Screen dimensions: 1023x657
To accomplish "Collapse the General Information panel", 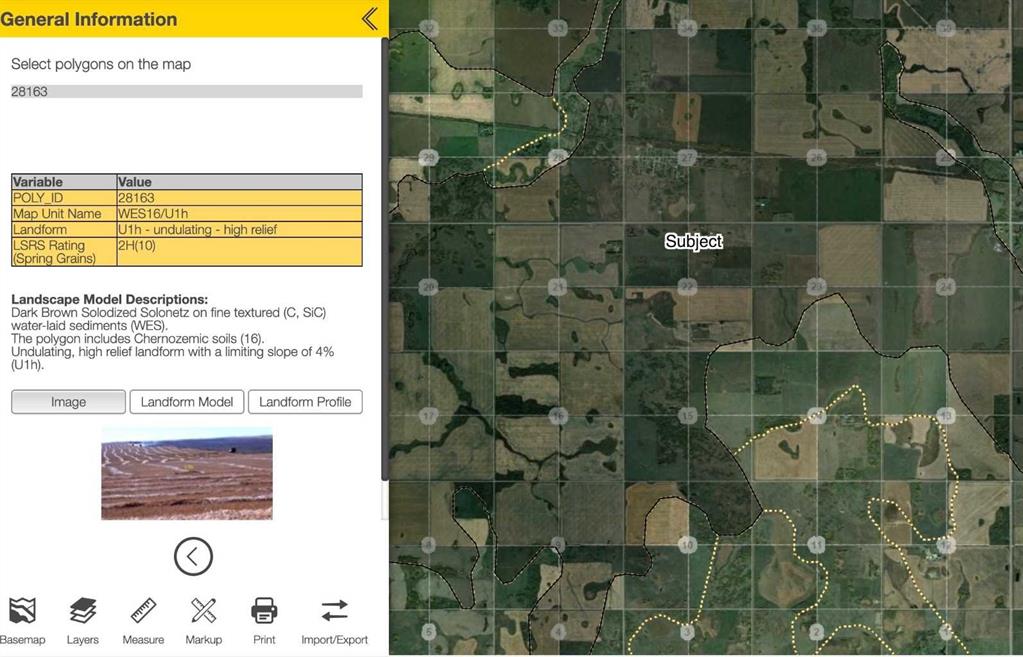I will 370,18.
